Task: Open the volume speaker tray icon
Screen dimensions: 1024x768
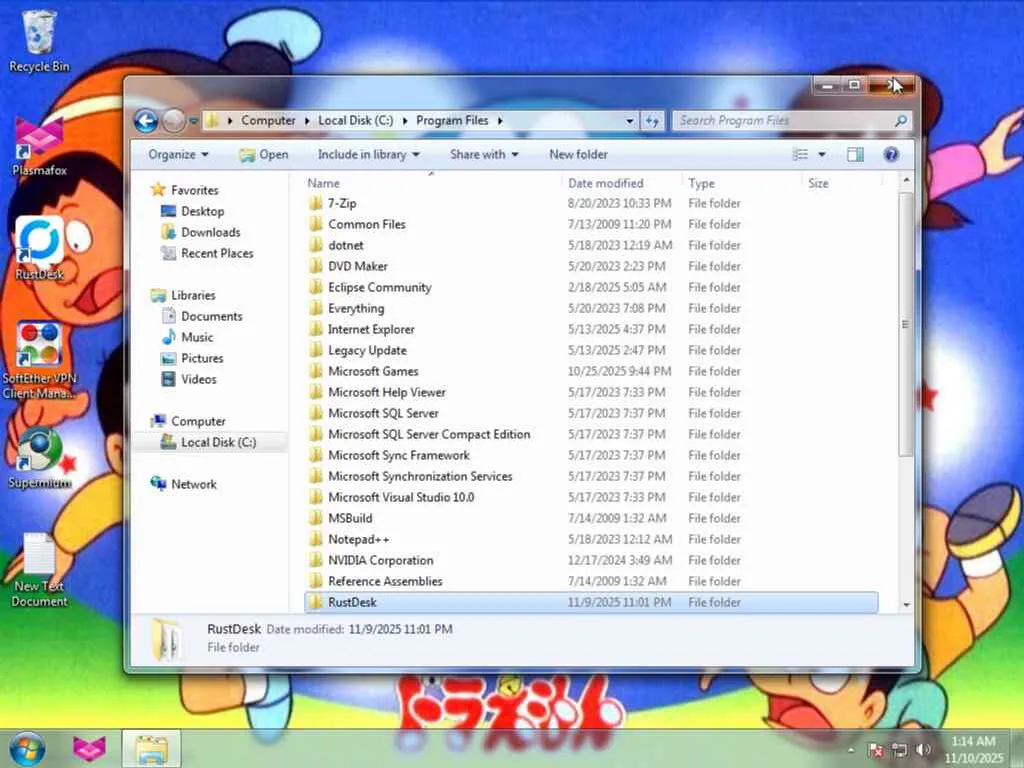Action: click(923, 749)
